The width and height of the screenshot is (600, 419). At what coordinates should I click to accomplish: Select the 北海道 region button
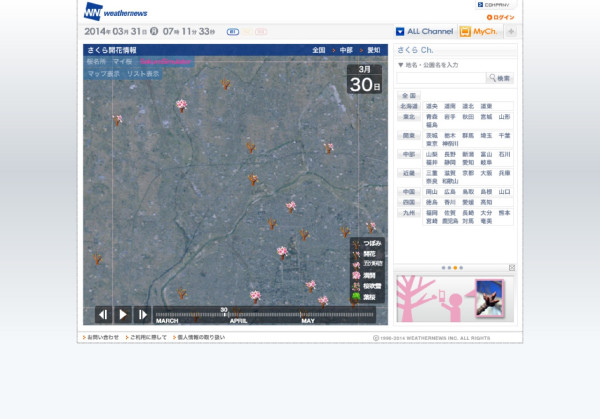[409, 106]
